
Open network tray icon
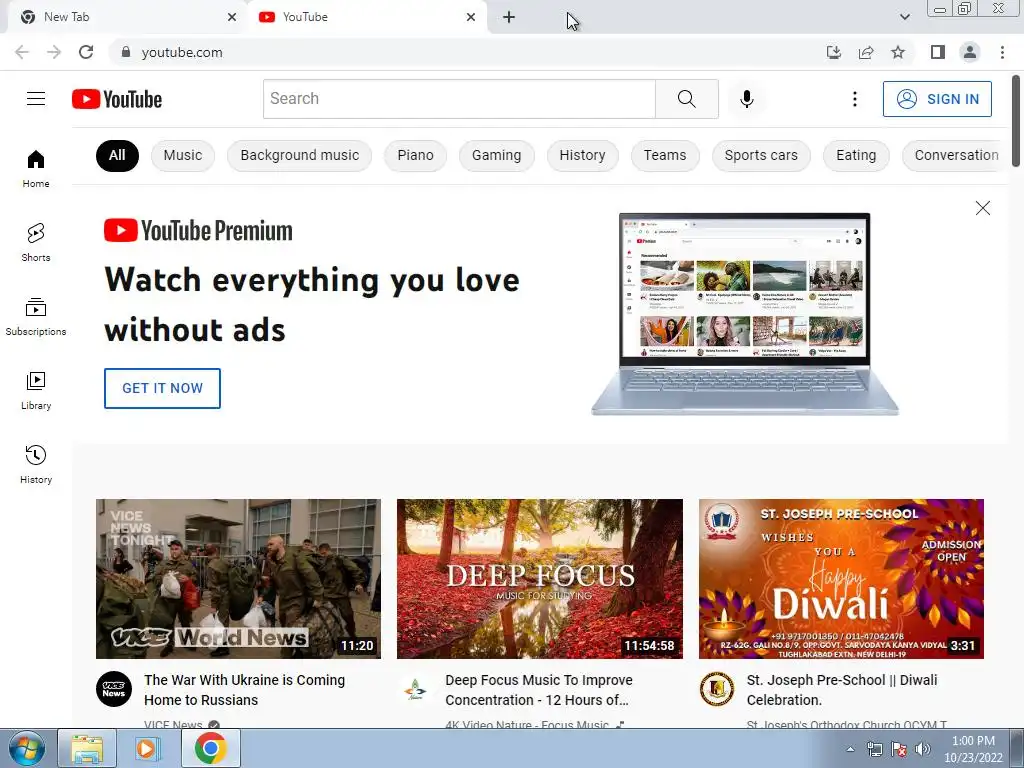click(874, 749)
